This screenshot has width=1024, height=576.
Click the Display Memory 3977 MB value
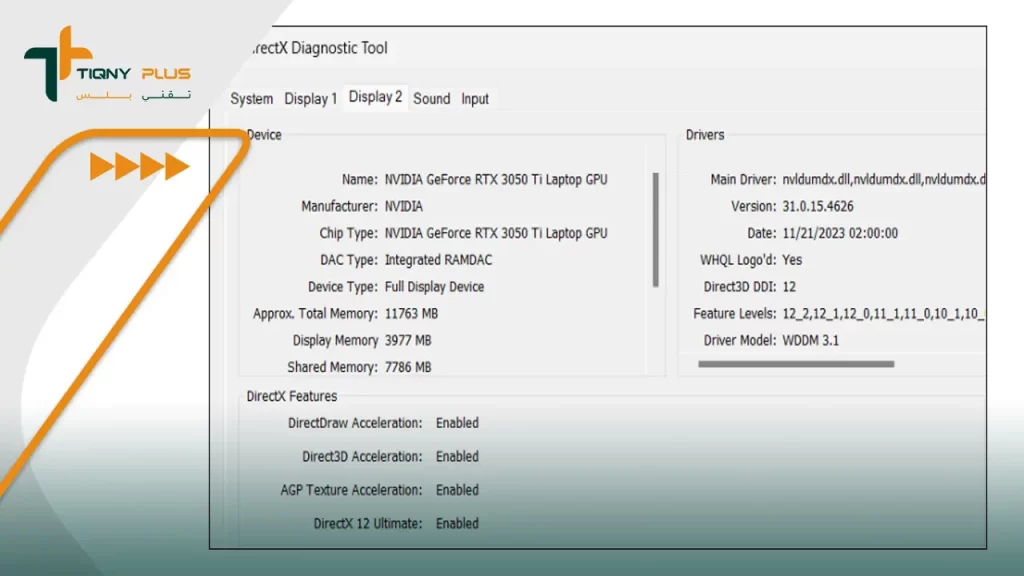pyautogui.click(x=408, y=340)
